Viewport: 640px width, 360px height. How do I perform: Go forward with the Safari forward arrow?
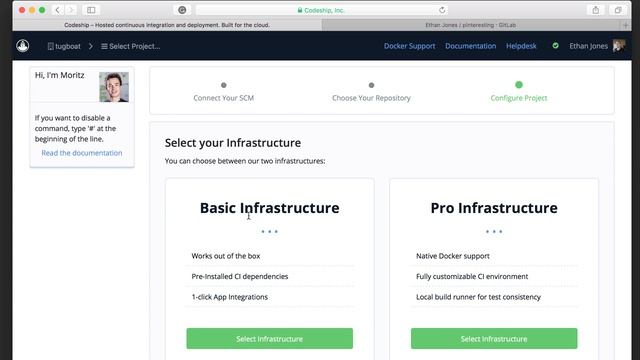tap(71, 10)
